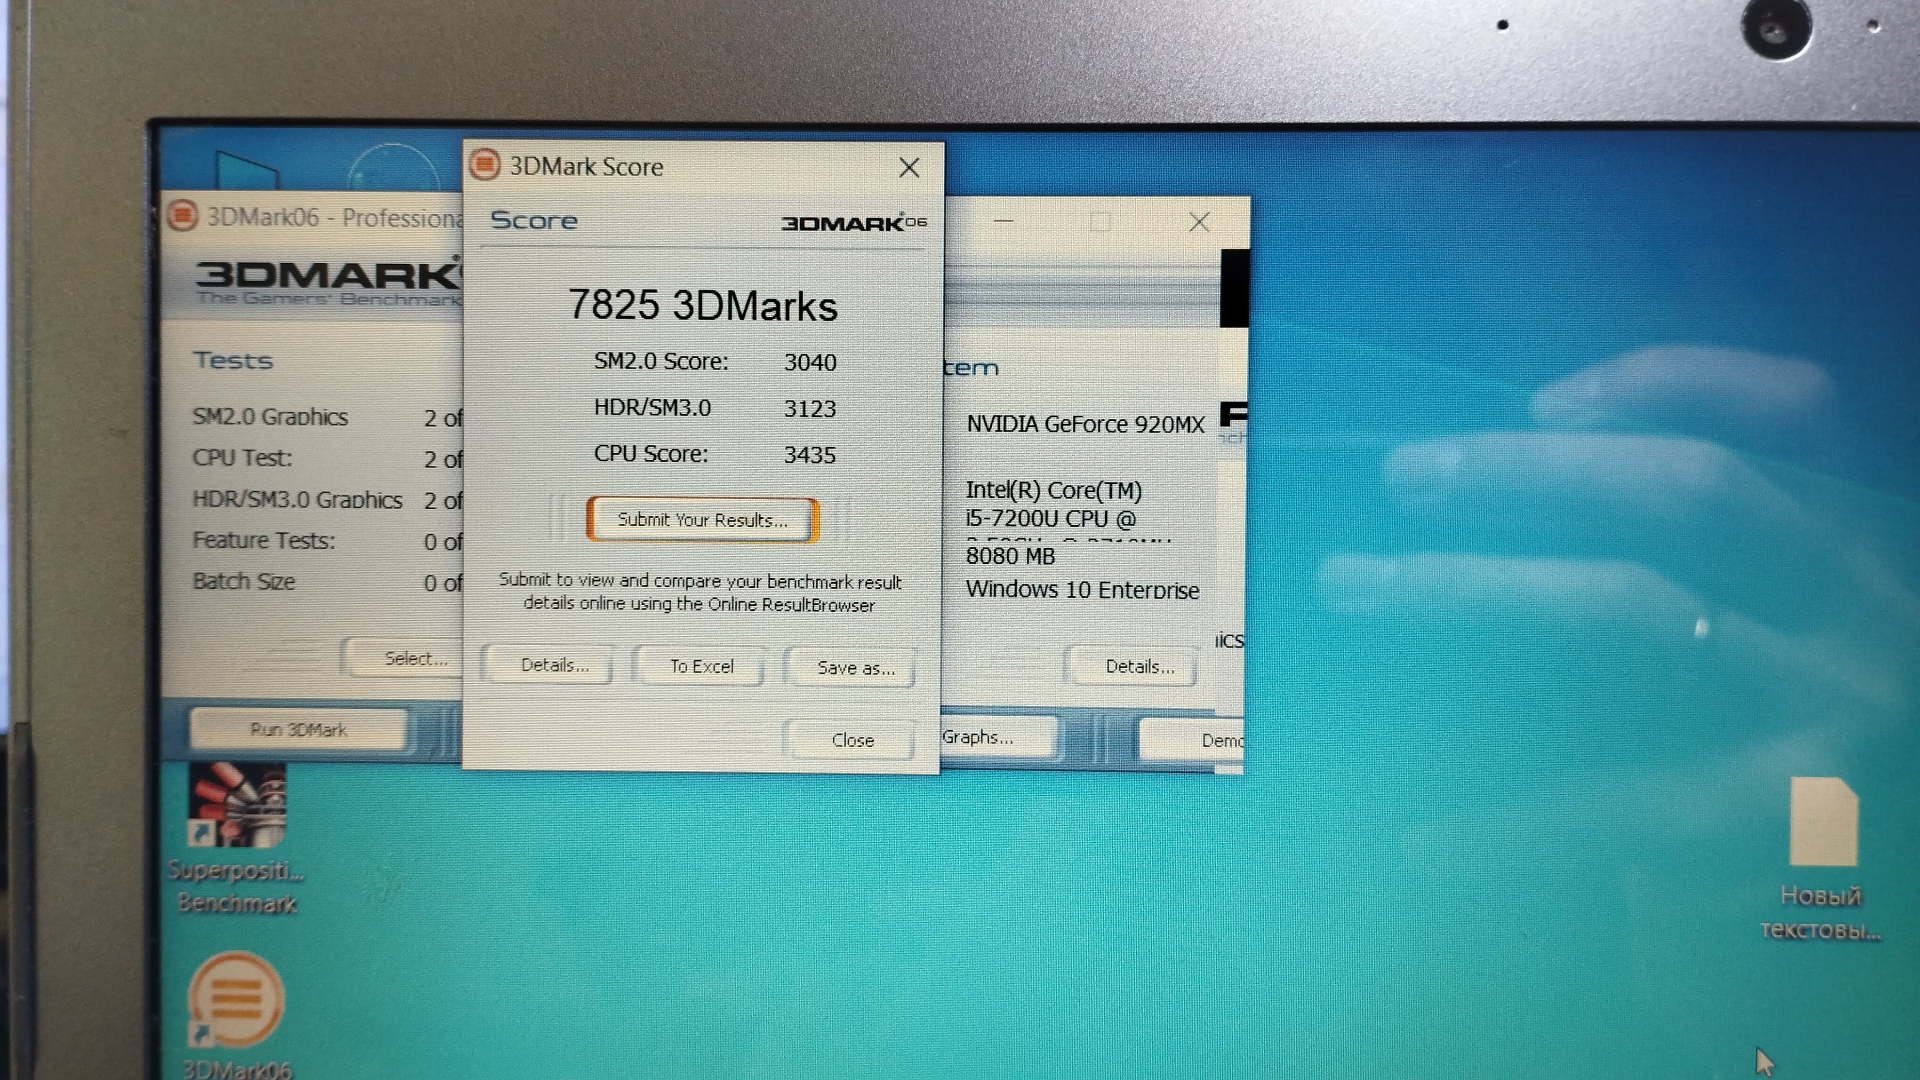This screenshot has height=1080, width=1920.
Task: Close the 3DMark06 main window
Action: [x=1199, y=222]
